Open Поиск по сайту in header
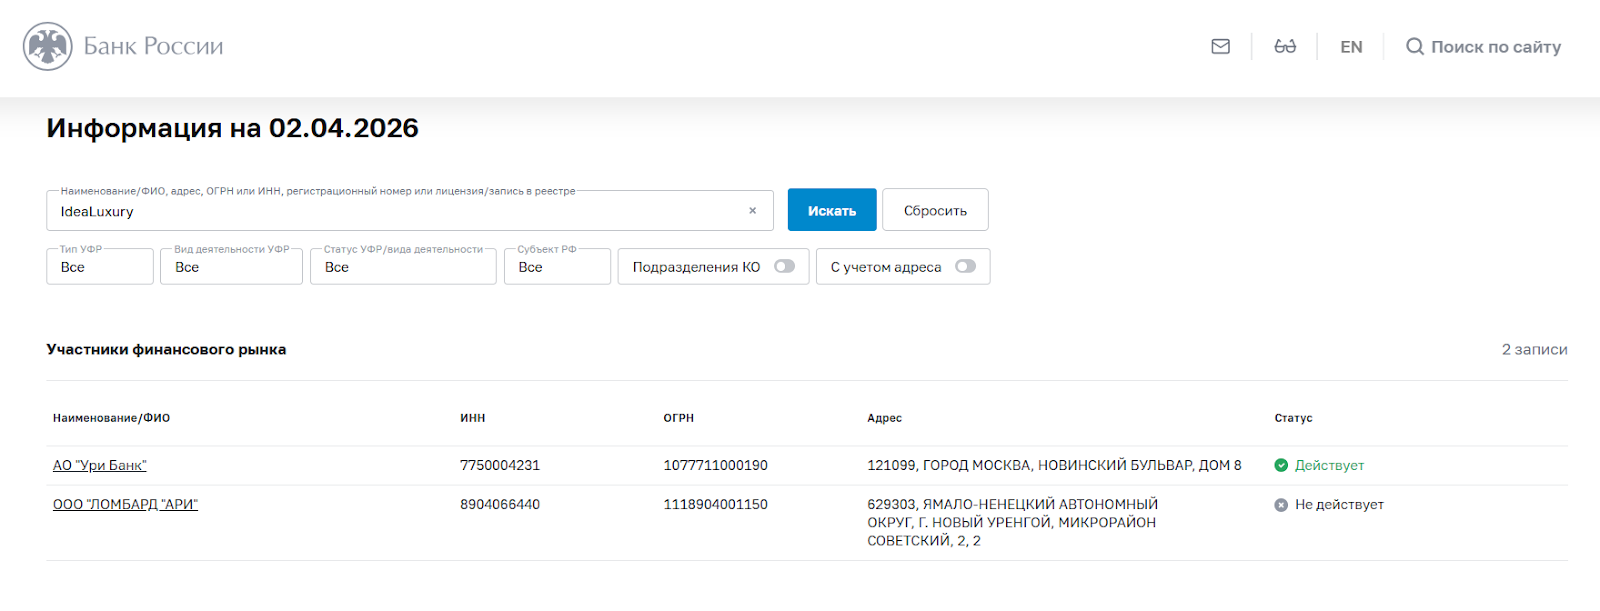1600x611 pixels. point(1495,47)
